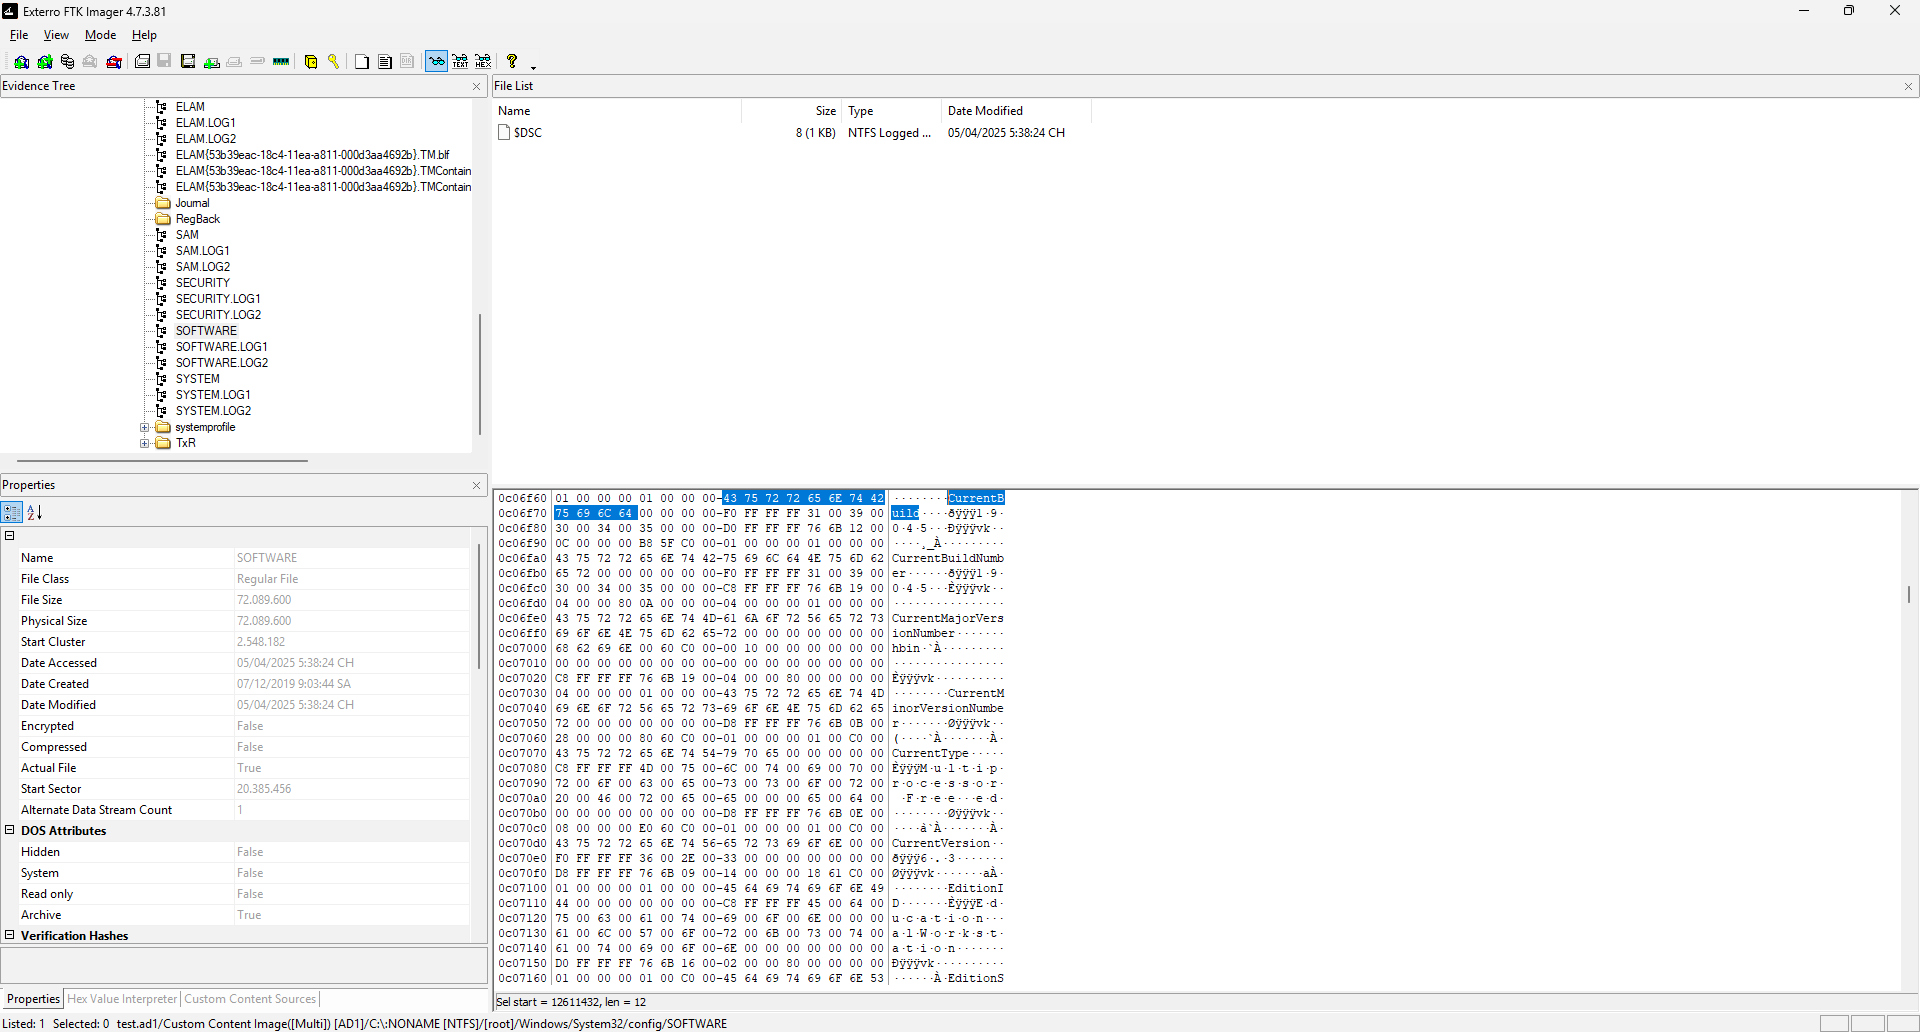This screenshot has height=1032, width=1920.
Task: Select the SYSTEM hive file in tree
Action: coord(197,379)
